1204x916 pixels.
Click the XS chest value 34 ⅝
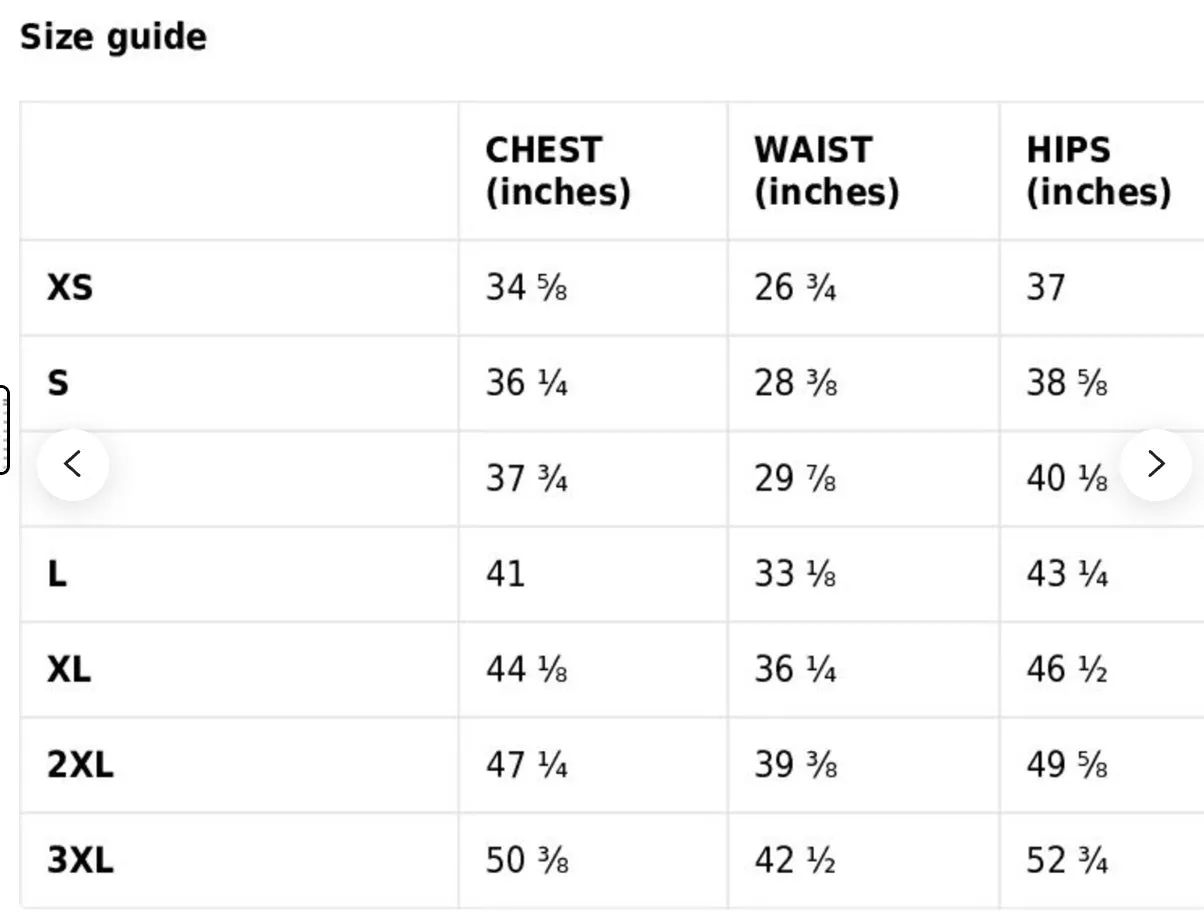[x=527, y=288]
